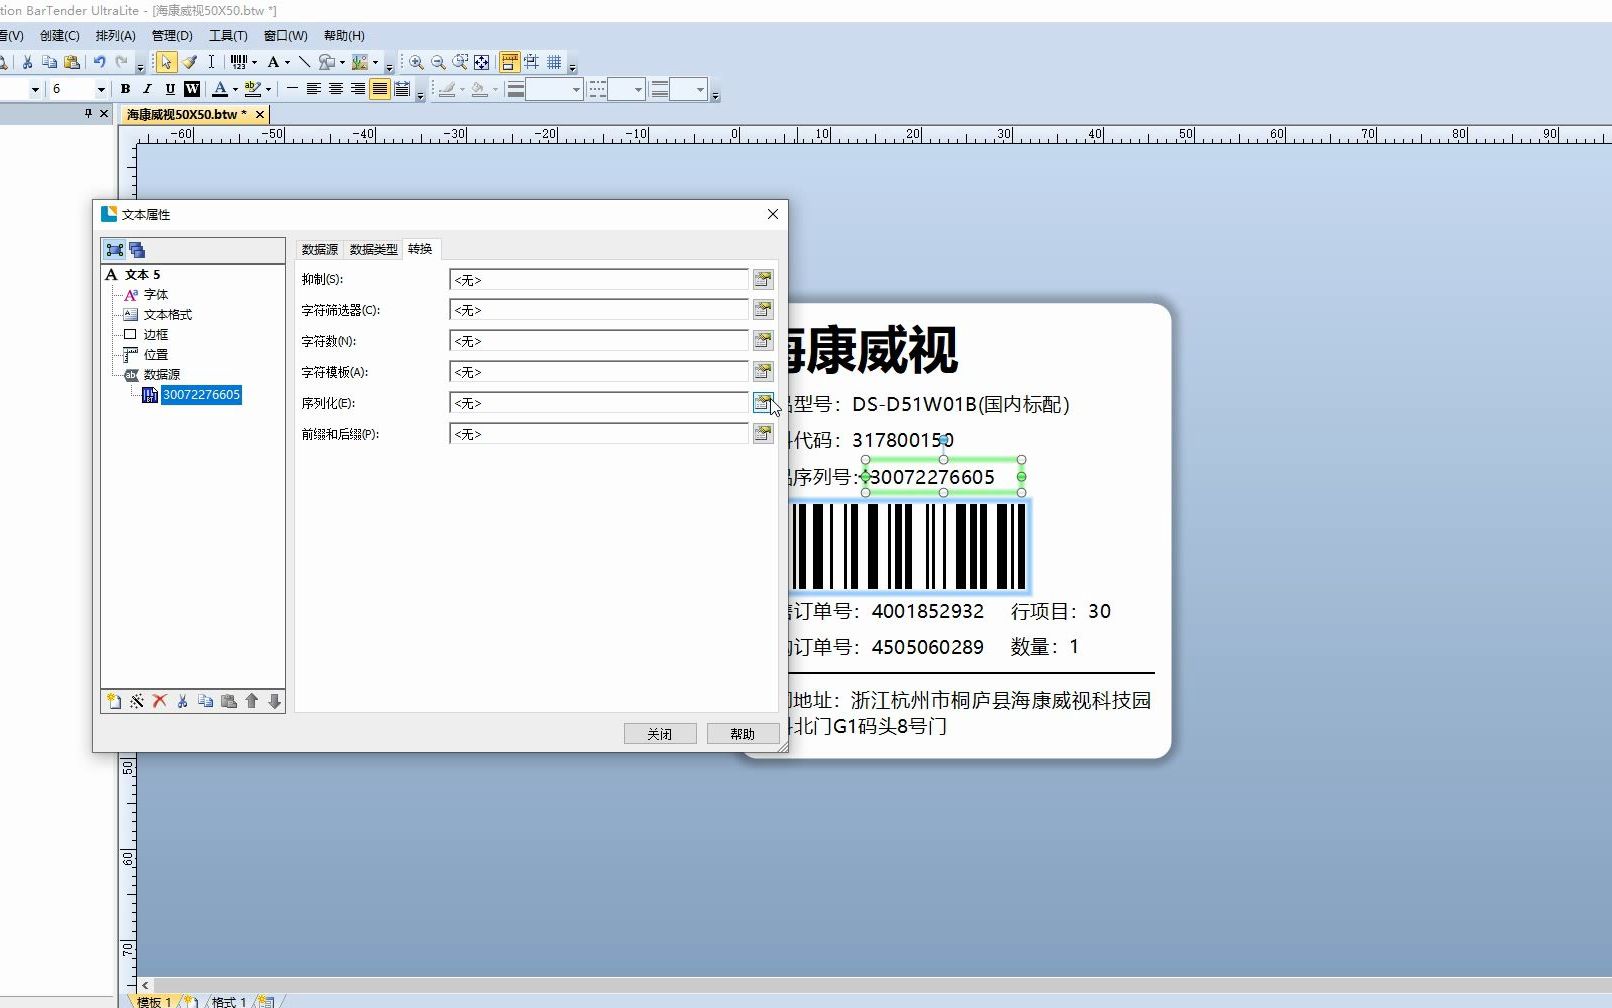Create new data source in dialog toolbar
Screen dimensions: 1612x1008
pyautogui.click(x=114, y=701)
